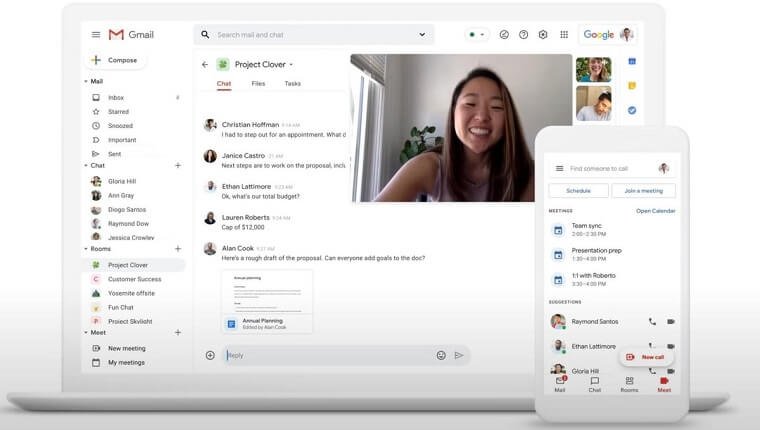Click the Schedule button on phone
760x430 pixels.
click(x=578, y=191)
